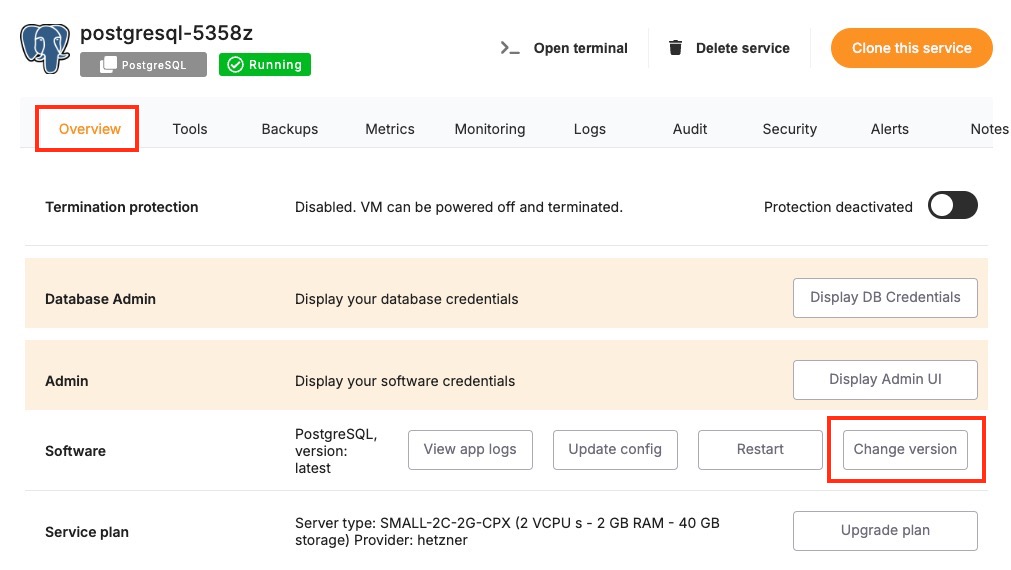The height and width of the screenshot is (570, 1011).
Task: Select the Logs tab
Action: tap(590, 129)
